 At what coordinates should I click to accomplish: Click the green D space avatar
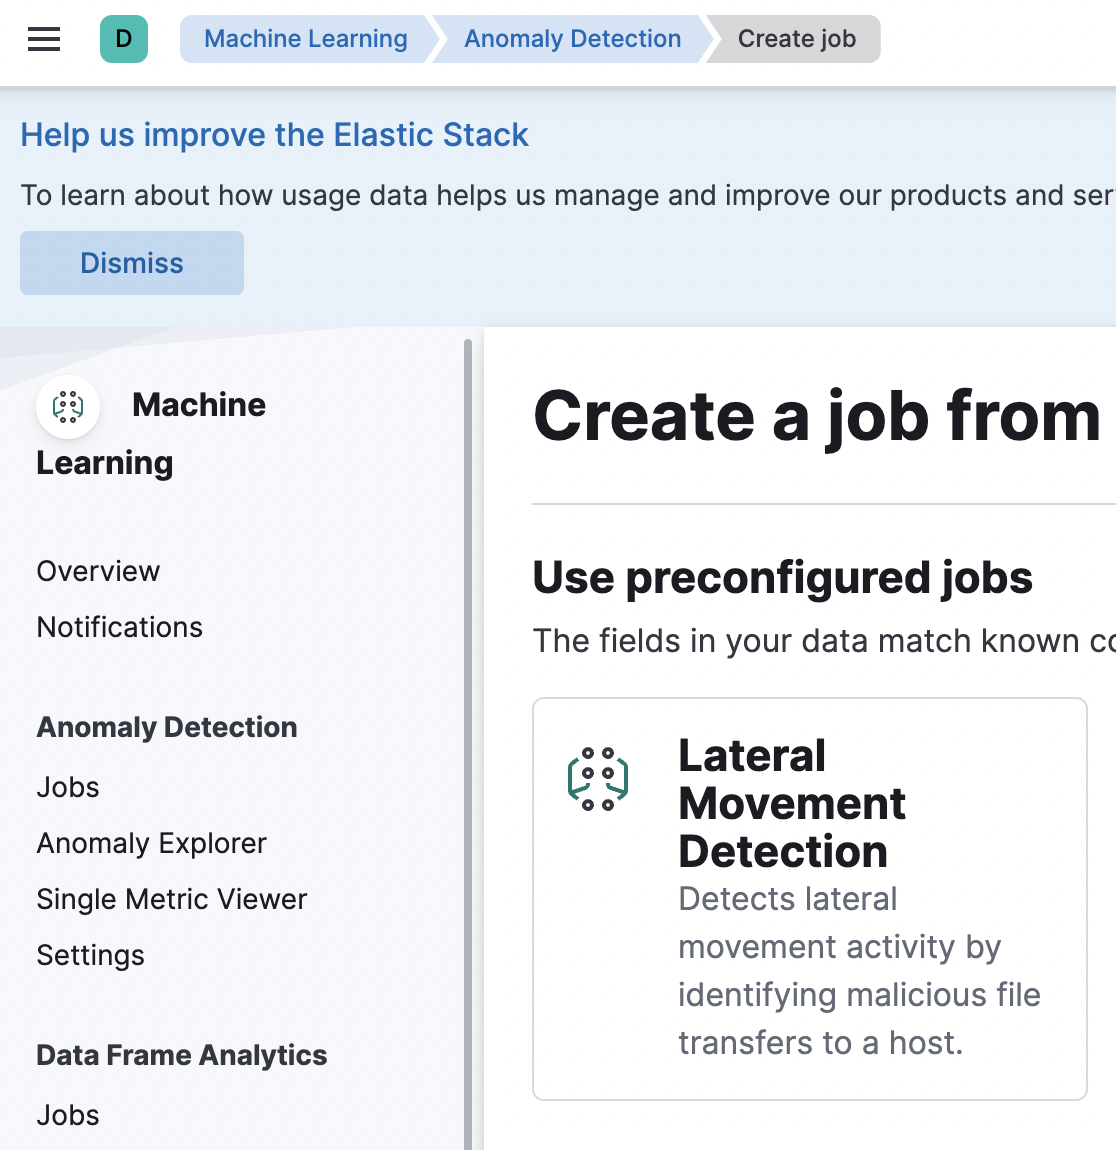tap(124, 39)
